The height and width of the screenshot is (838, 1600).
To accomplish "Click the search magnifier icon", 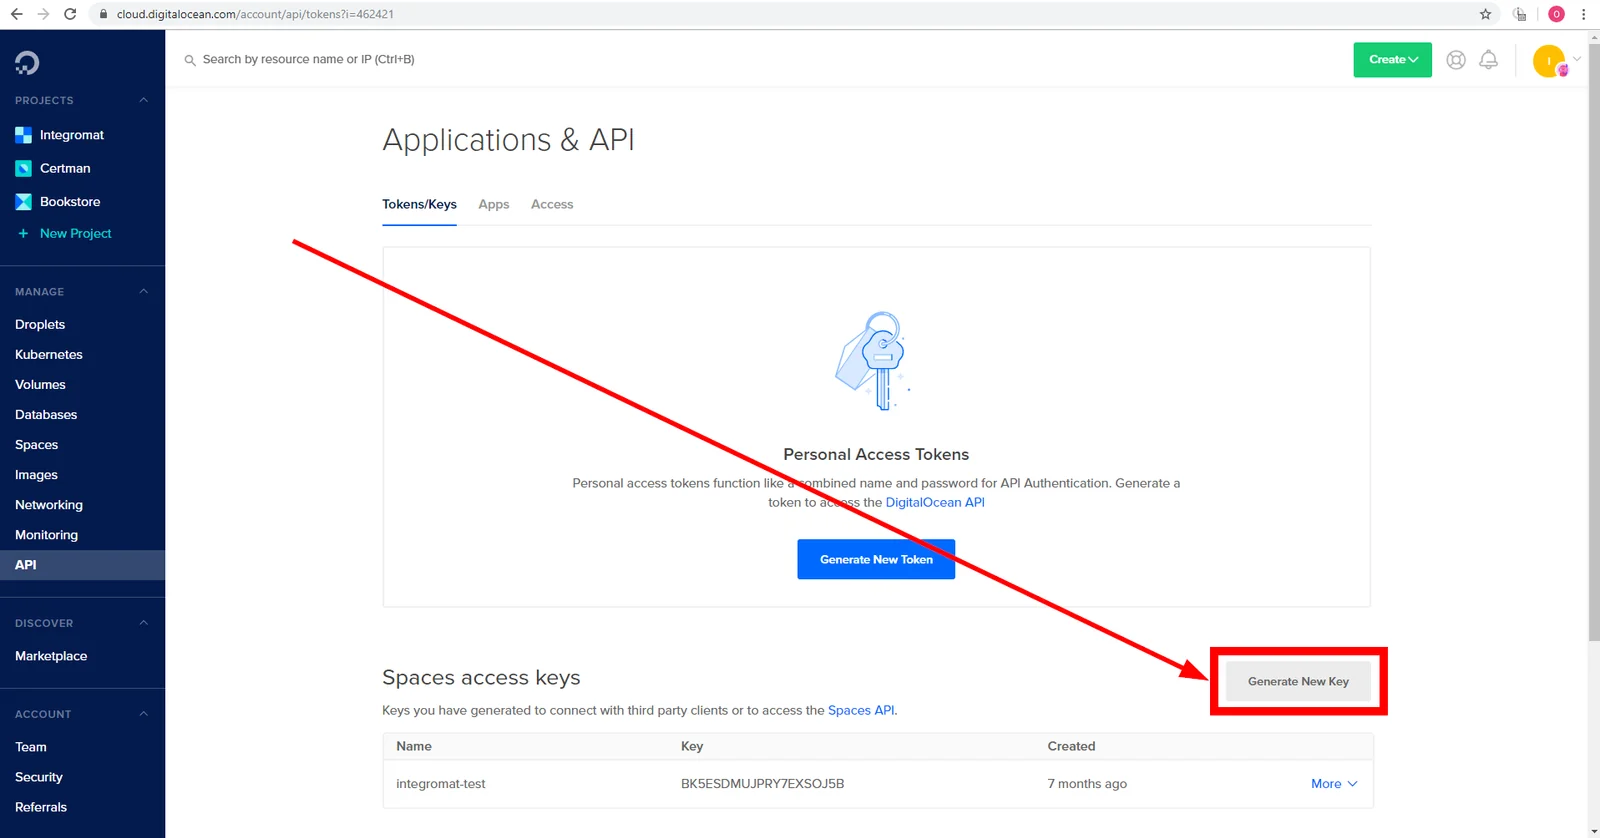I will (x=190, y=60).
